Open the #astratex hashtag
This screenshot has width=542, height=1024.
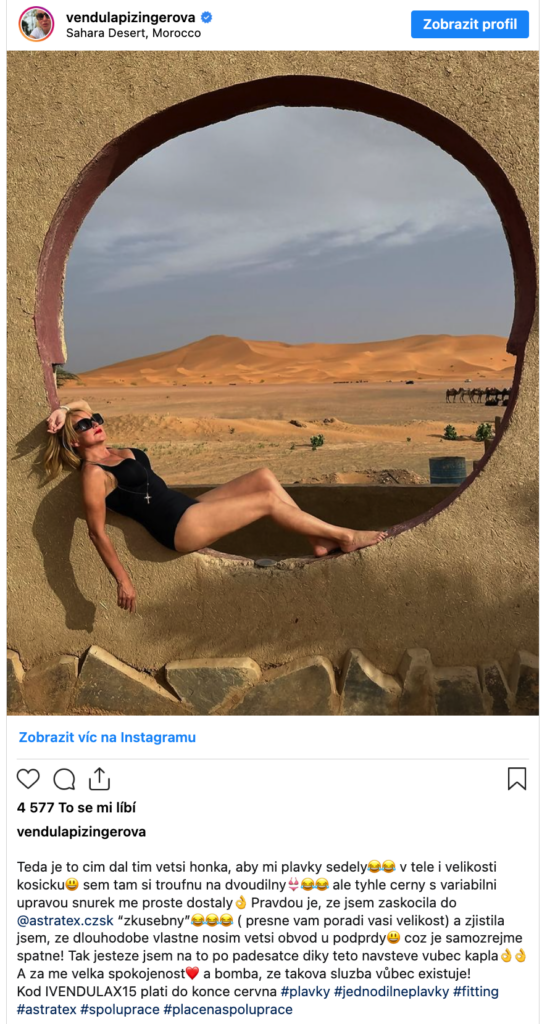coord(46,1010)
